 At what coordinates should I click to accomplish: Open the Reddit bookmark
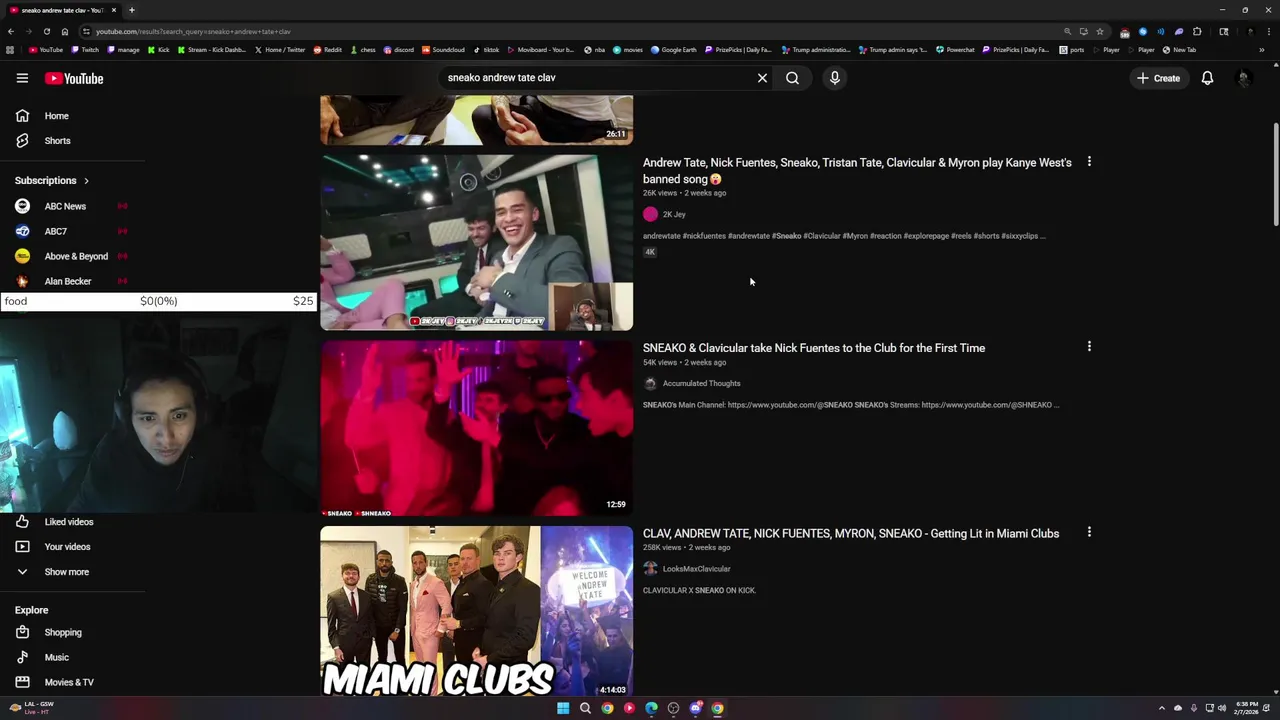coord(327,50)
